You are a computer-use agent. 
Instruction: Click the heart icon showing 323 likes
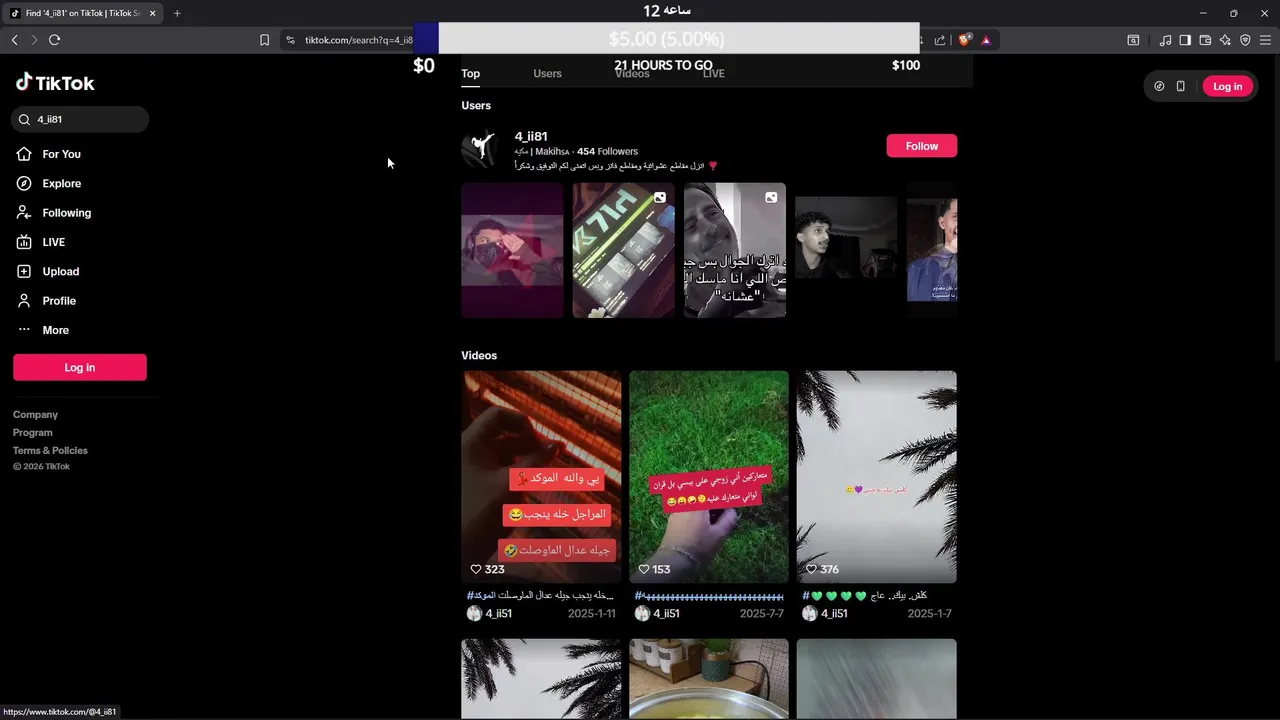pyautogui.click(x=476, y=569)
